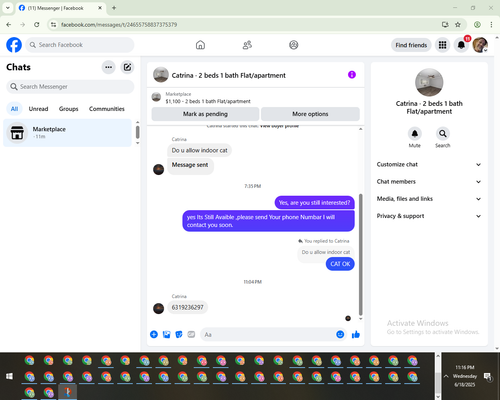Switch to the Messenger Facebook browser tab
Image resolution: width=500 pixels, height=400 pixels.
tap(61, 8)
